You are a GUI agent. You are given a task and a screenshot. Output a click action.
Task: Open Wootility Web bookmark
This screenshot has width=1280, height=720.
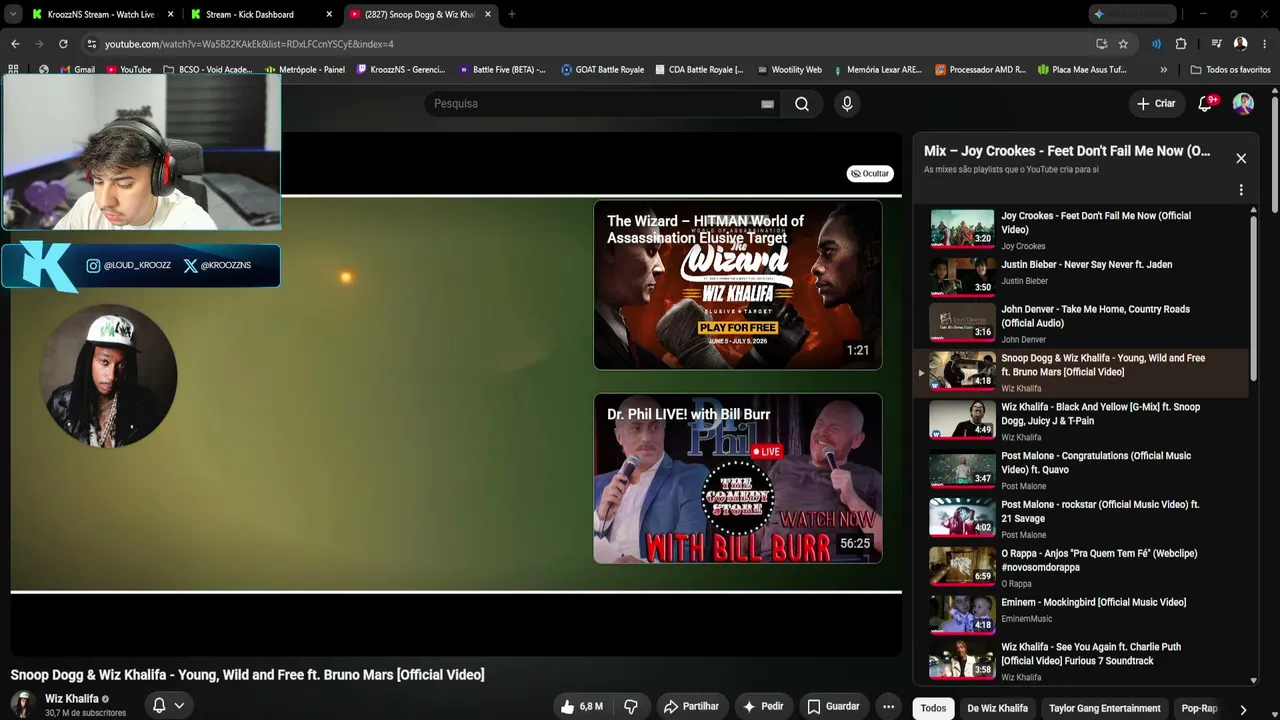pos(790,70)
